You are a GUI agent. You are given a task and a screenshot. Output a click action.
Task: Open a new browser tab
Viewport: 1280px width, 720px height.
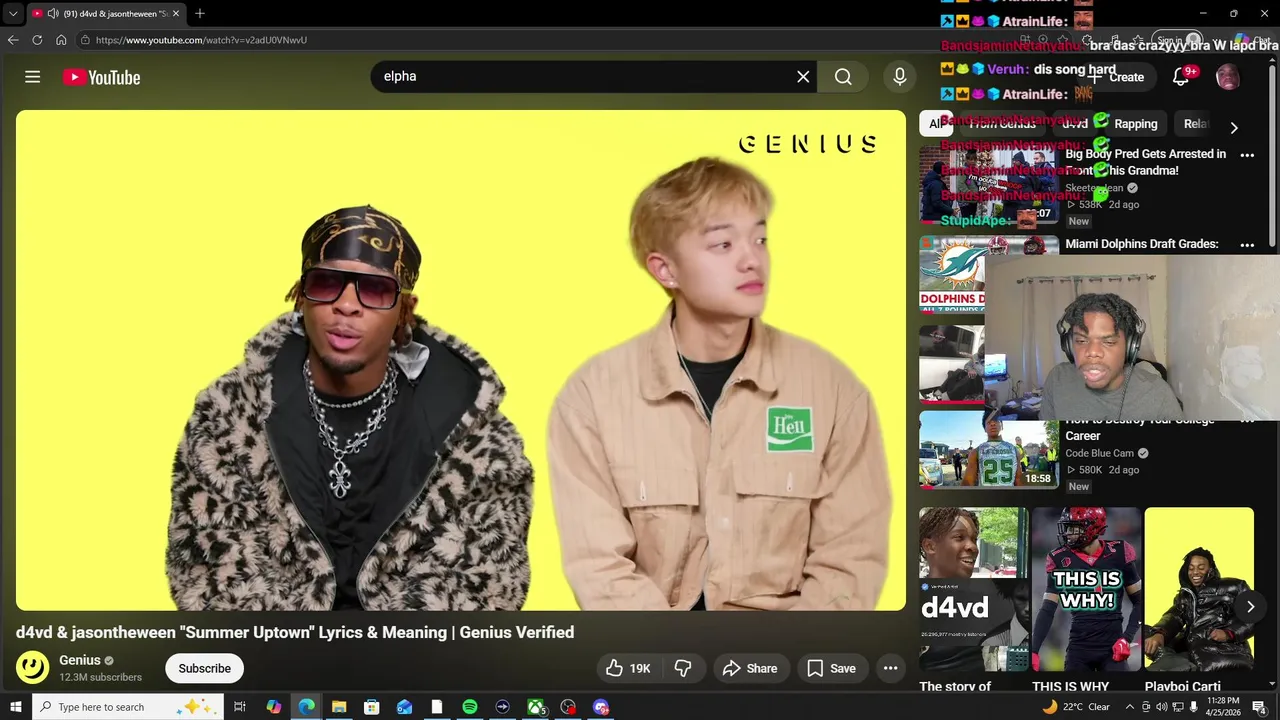tap(199, 14)
